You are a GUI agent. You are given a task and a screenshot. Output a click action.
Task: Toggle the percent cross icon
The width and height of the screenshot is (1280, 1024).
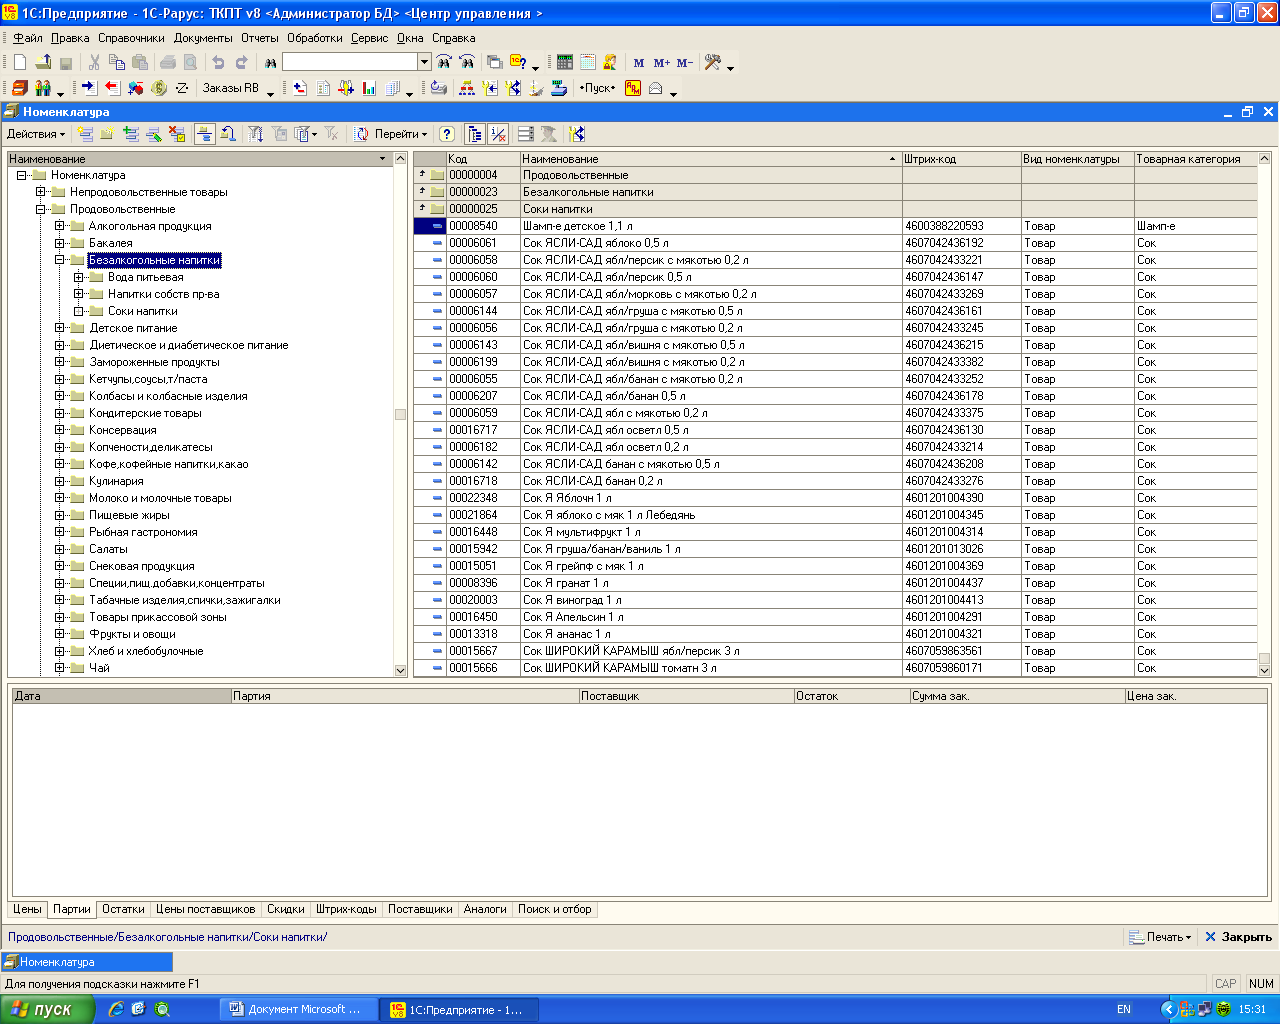click(x=498, y=134)
